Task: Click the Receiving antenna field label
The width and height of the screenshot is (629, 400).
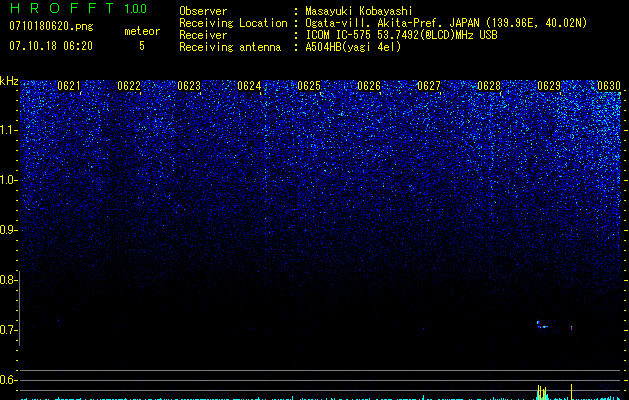Action: coord(230,47)
